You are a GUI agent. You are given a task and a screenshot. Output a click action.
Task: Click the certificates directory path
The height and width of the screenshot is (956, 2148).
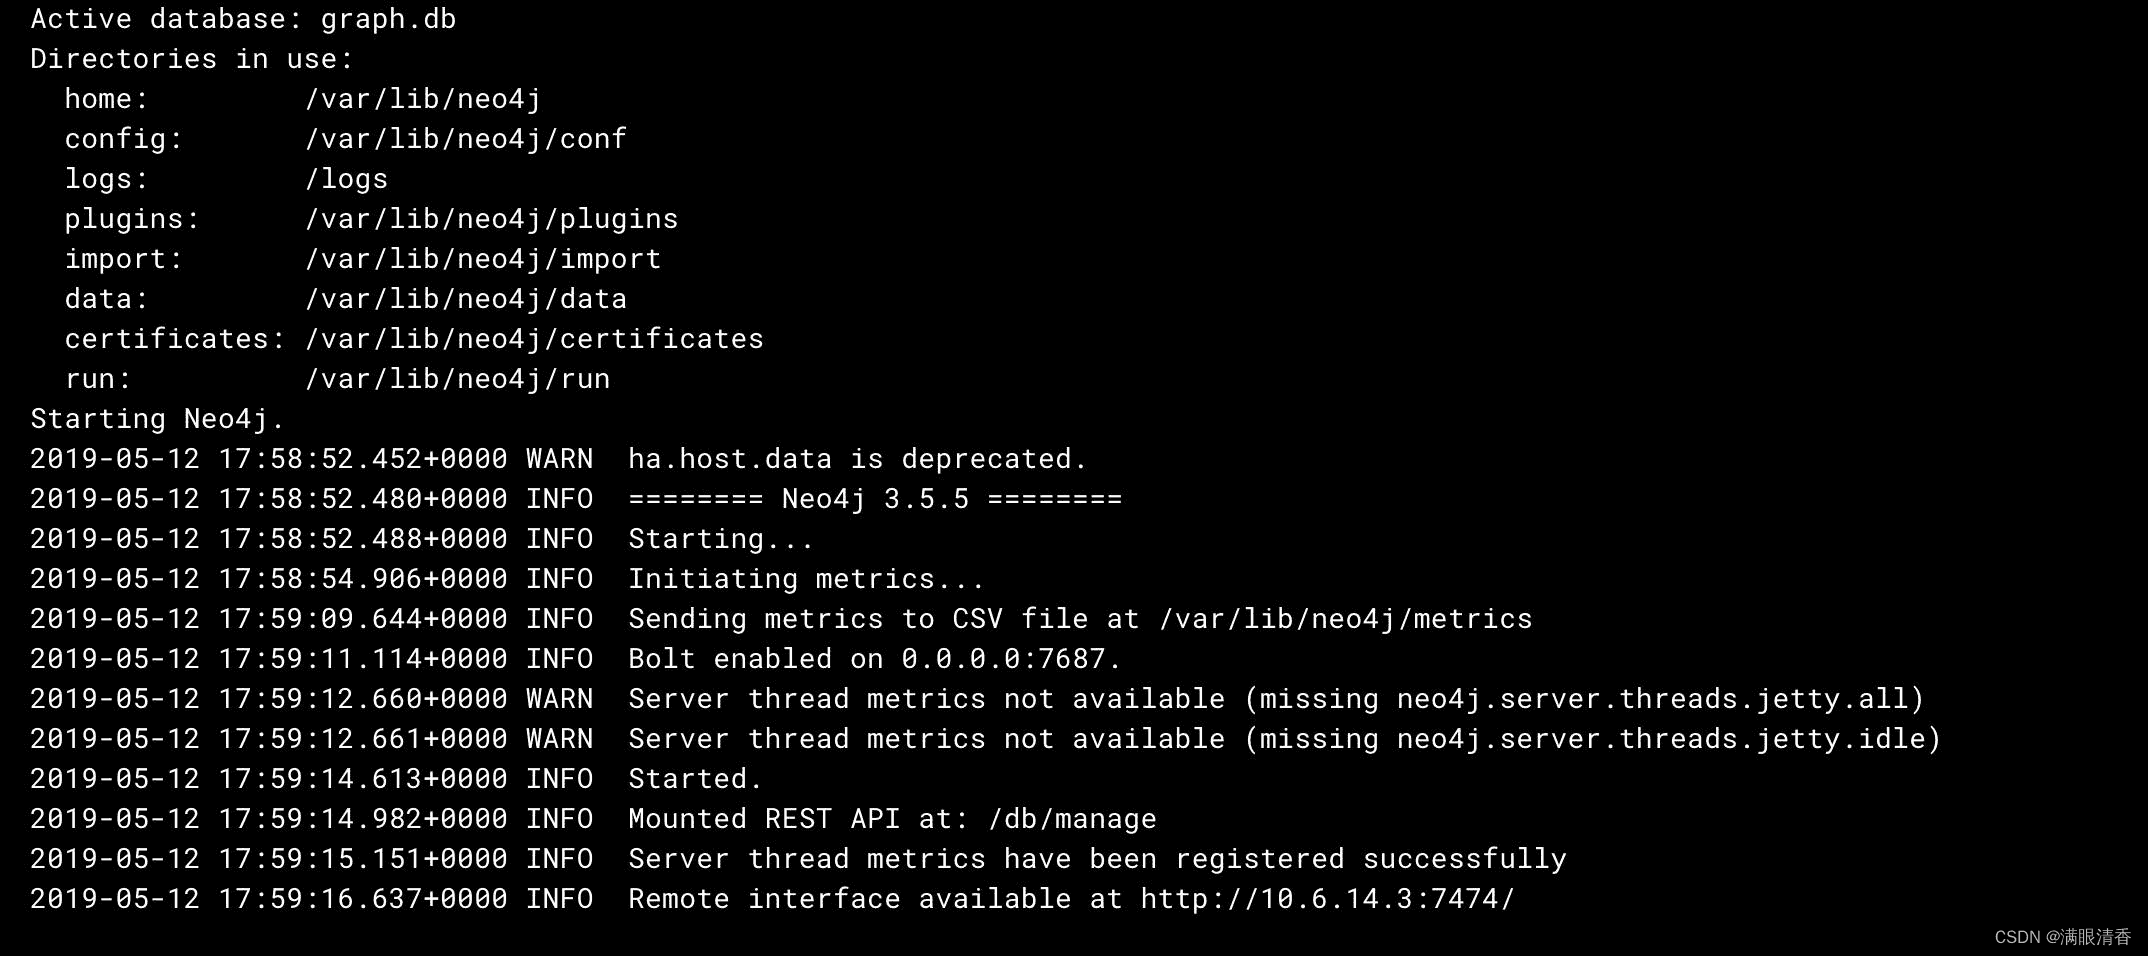(x=534, y=339)
